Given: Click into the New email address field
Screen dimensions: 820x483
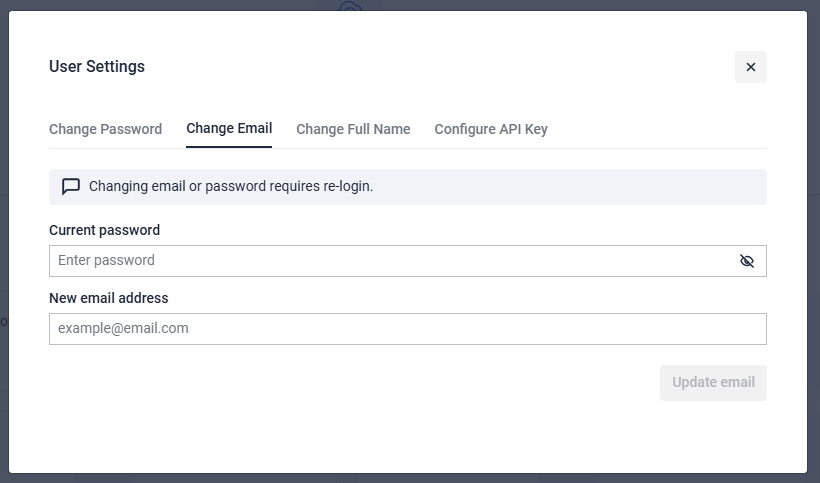Looking at the screenshot, I should tap(407, 329).
